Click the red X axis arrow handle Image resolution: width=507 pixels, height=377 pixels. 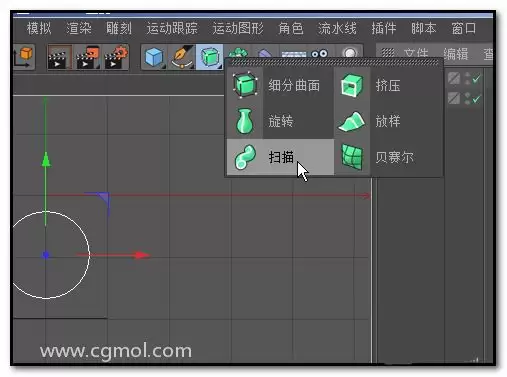coord(143,255)
